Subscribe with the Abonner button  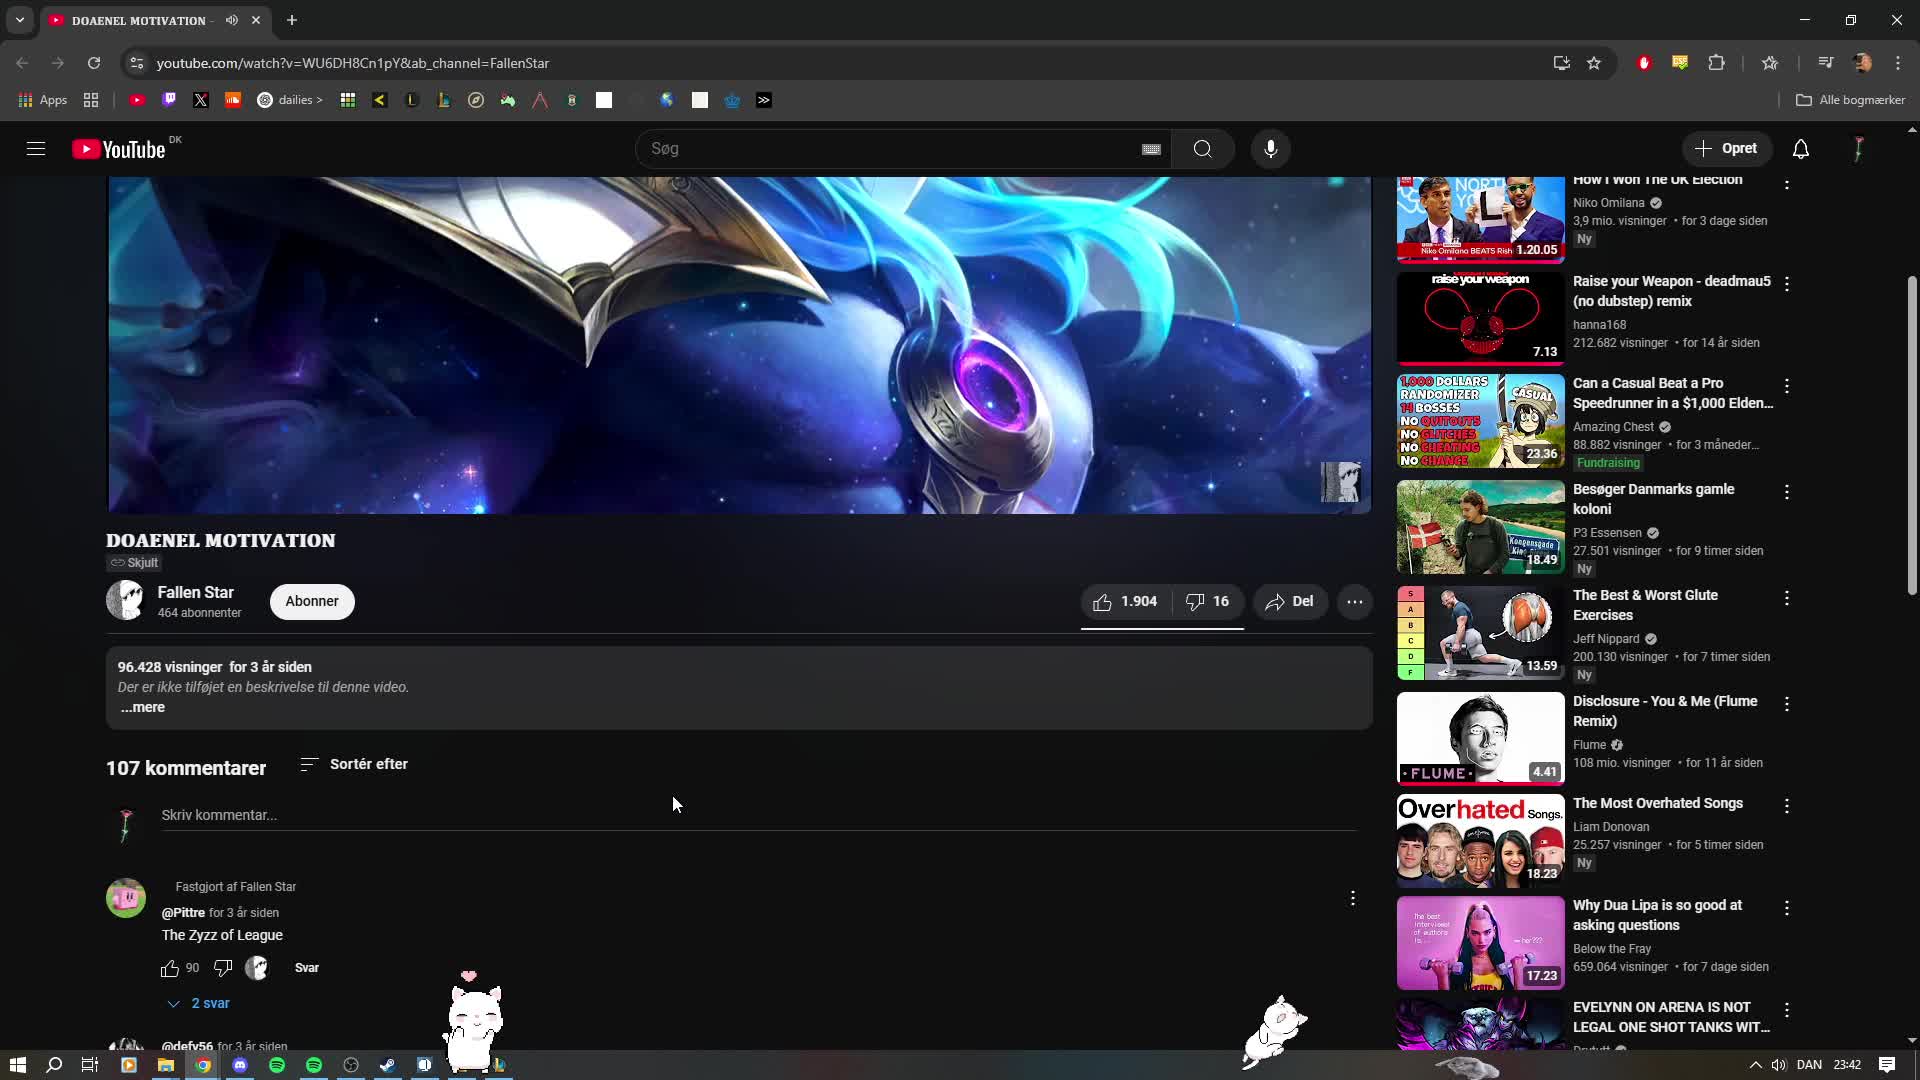pyautogui.click(x=312, y=601)
